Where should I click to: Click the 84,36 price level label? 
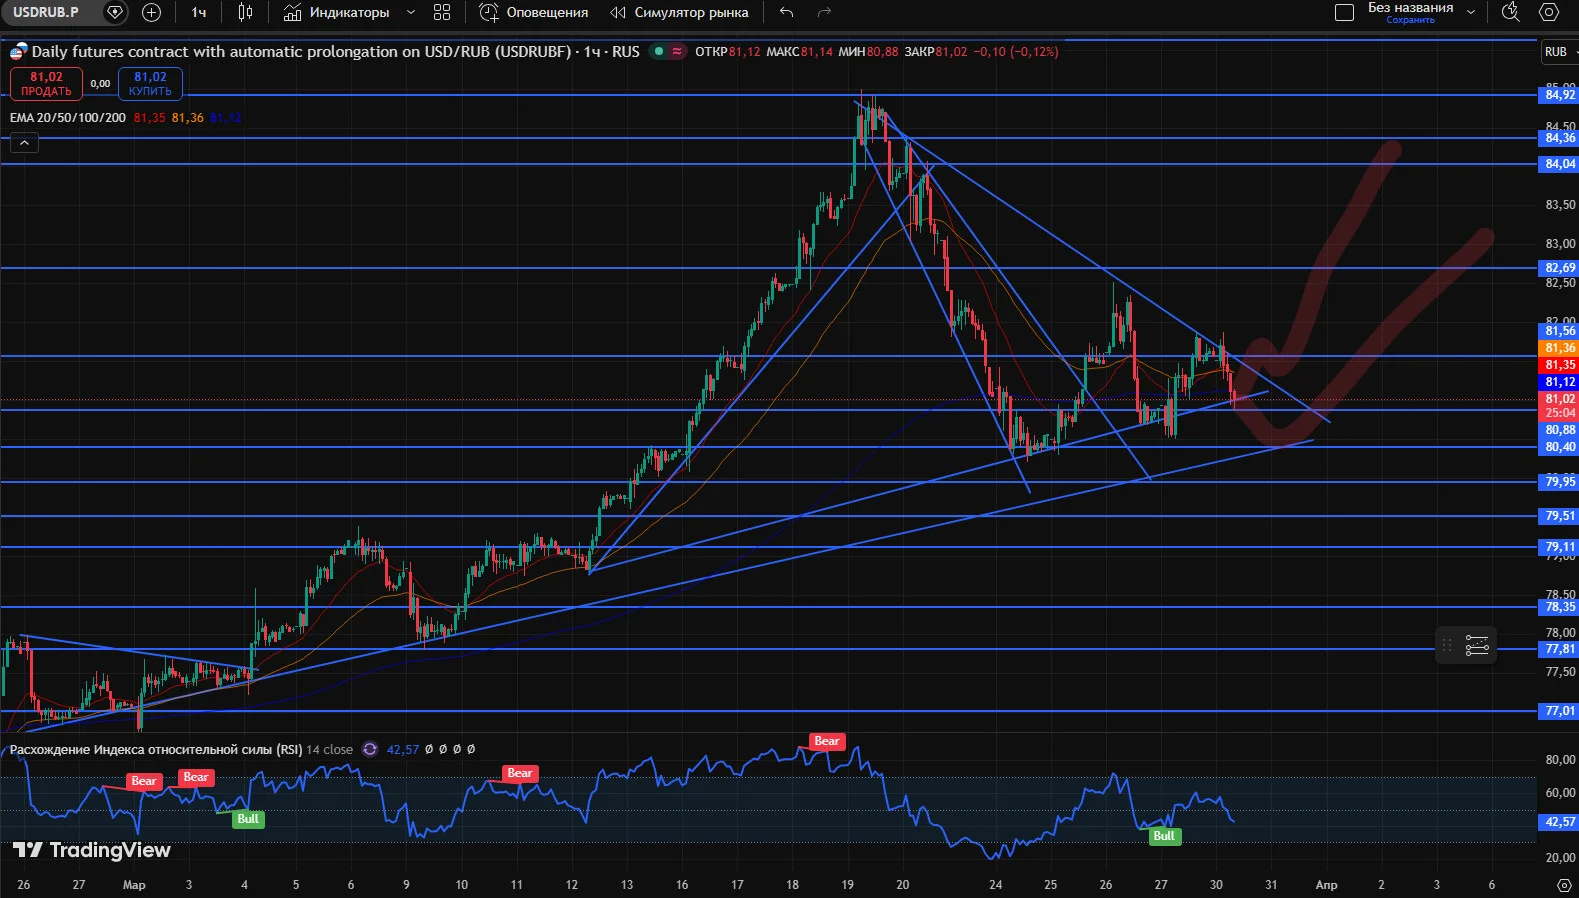point(1559,138)
